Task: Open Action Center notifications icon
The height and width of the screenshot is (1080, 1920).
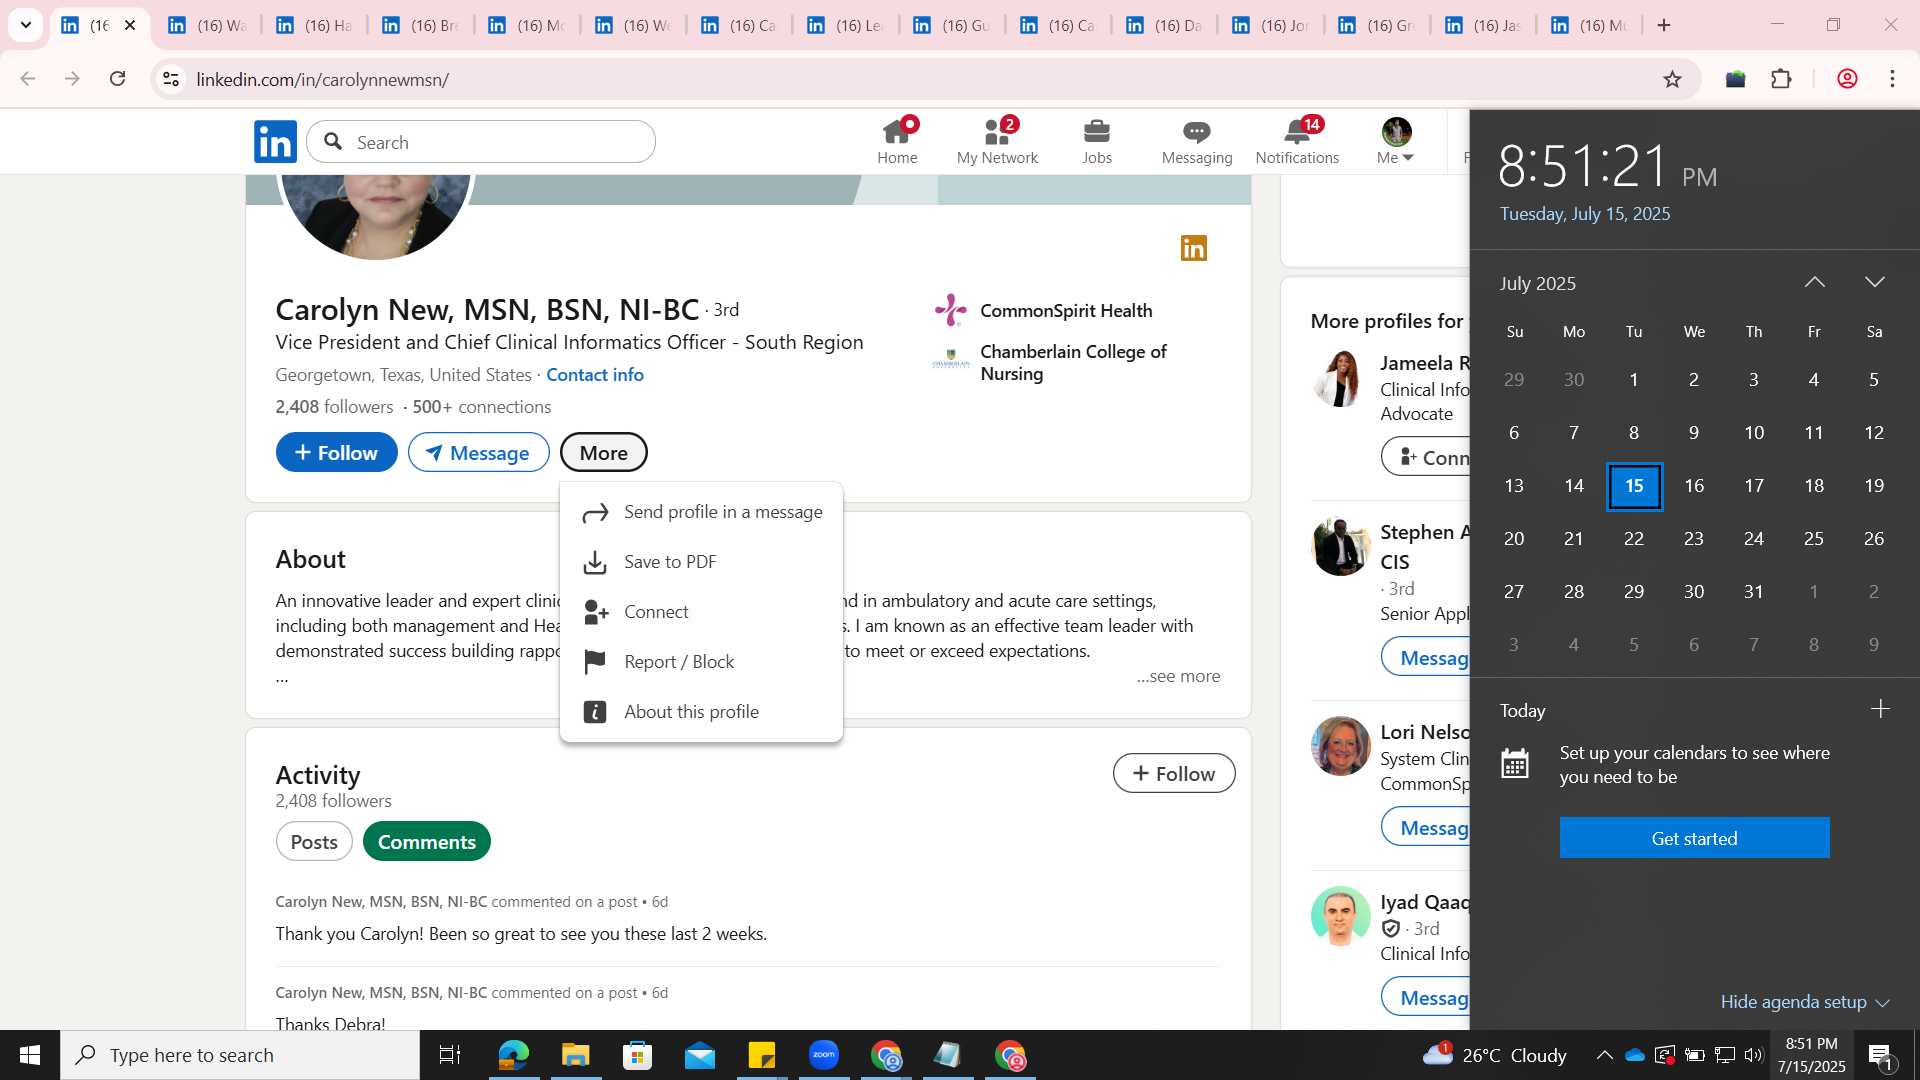Action: 1881,1055
